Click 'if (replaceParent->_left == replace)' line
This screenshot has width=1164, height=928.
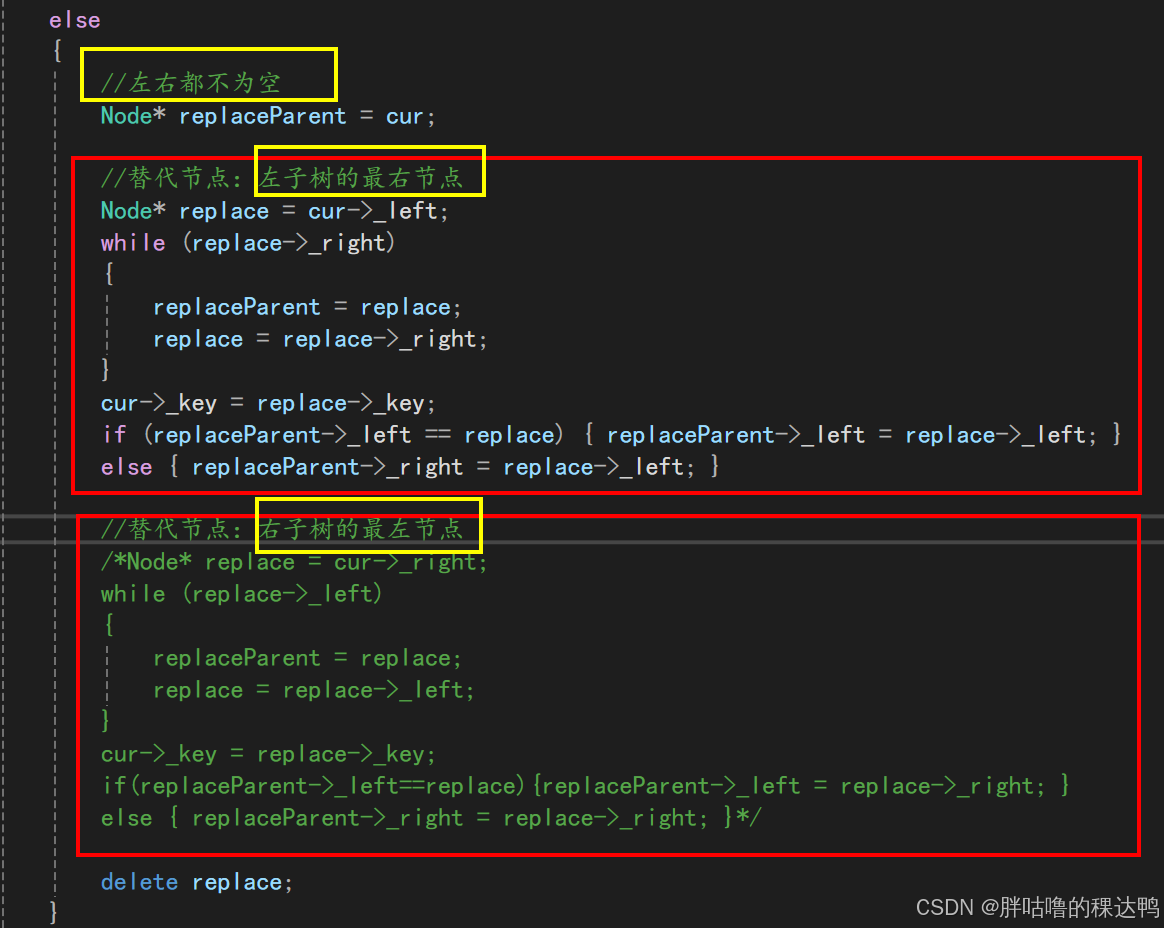(611, 435)
